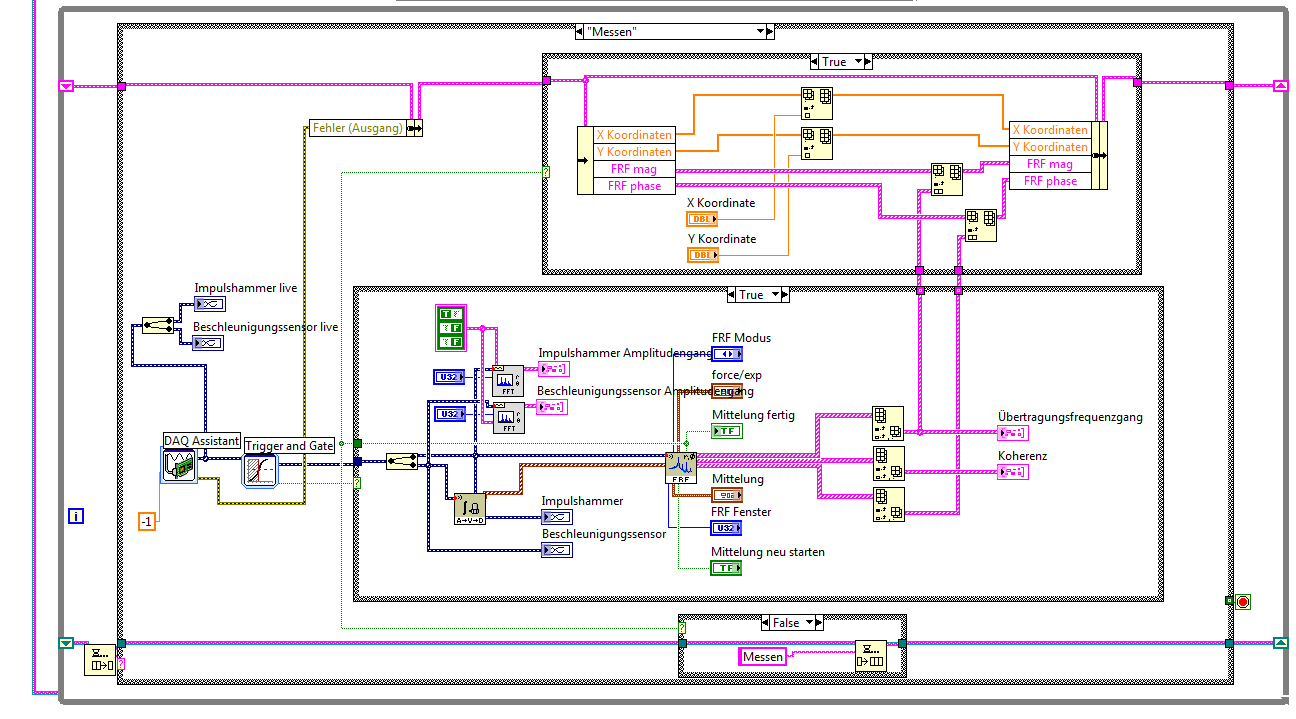The image size is (1296, 719).
Task: Go to next case of False structure
Action: click(817, 623)
